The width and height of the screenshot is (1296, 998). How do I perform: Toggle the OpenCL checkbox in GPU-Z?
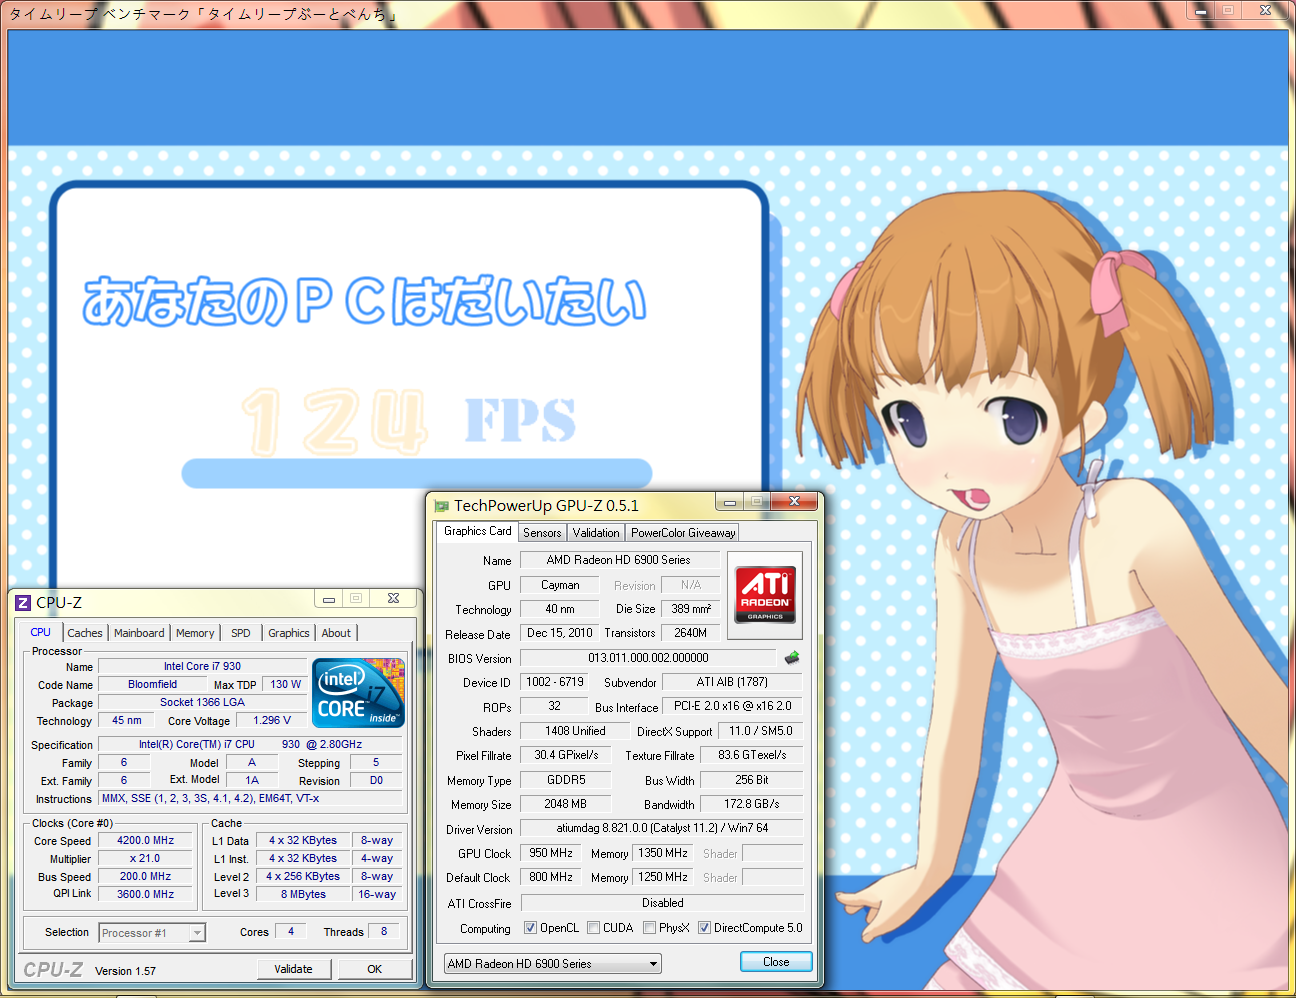pos(530,928)
